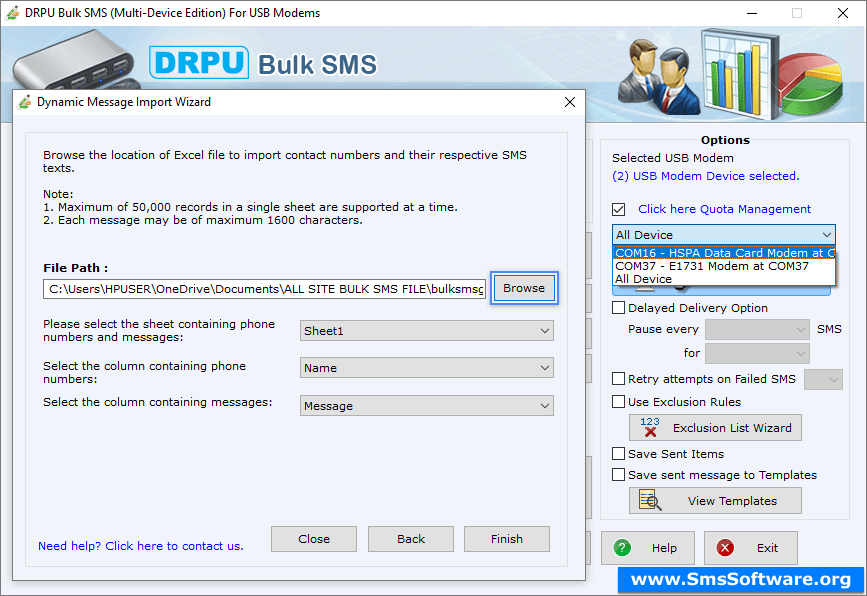
Task: Click the green Help question mark icon
Action: [622, 548]
